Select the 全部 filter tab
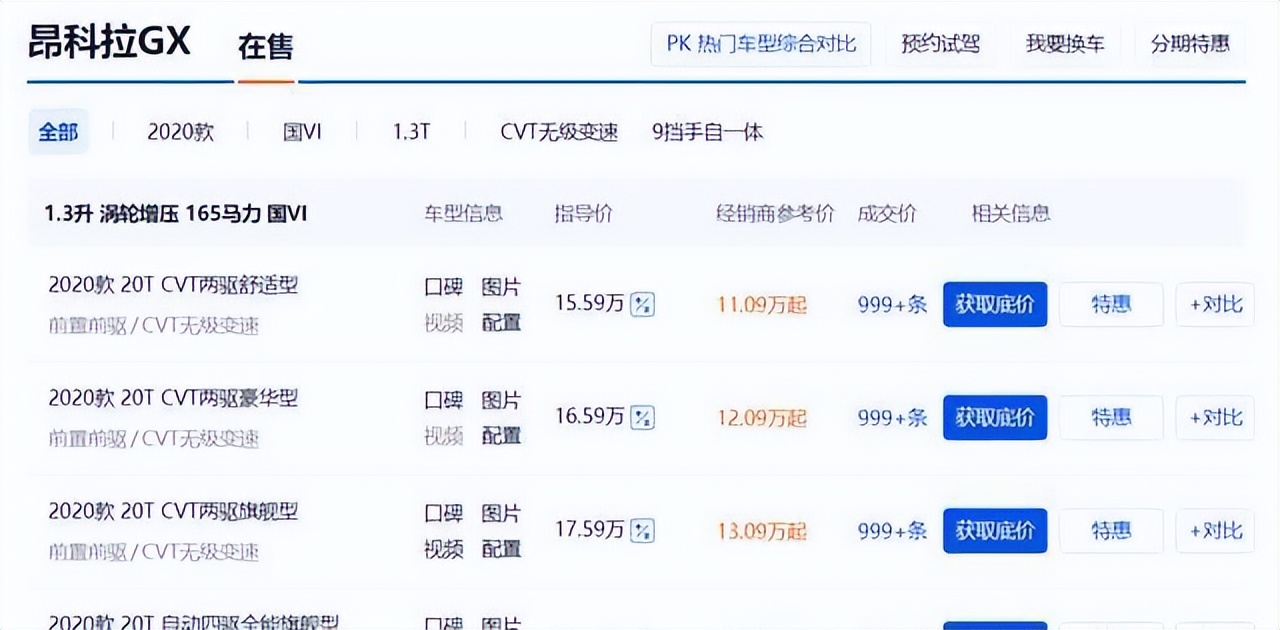Image resolution: width=1280 pixels, height=630 pixels. 58,131
